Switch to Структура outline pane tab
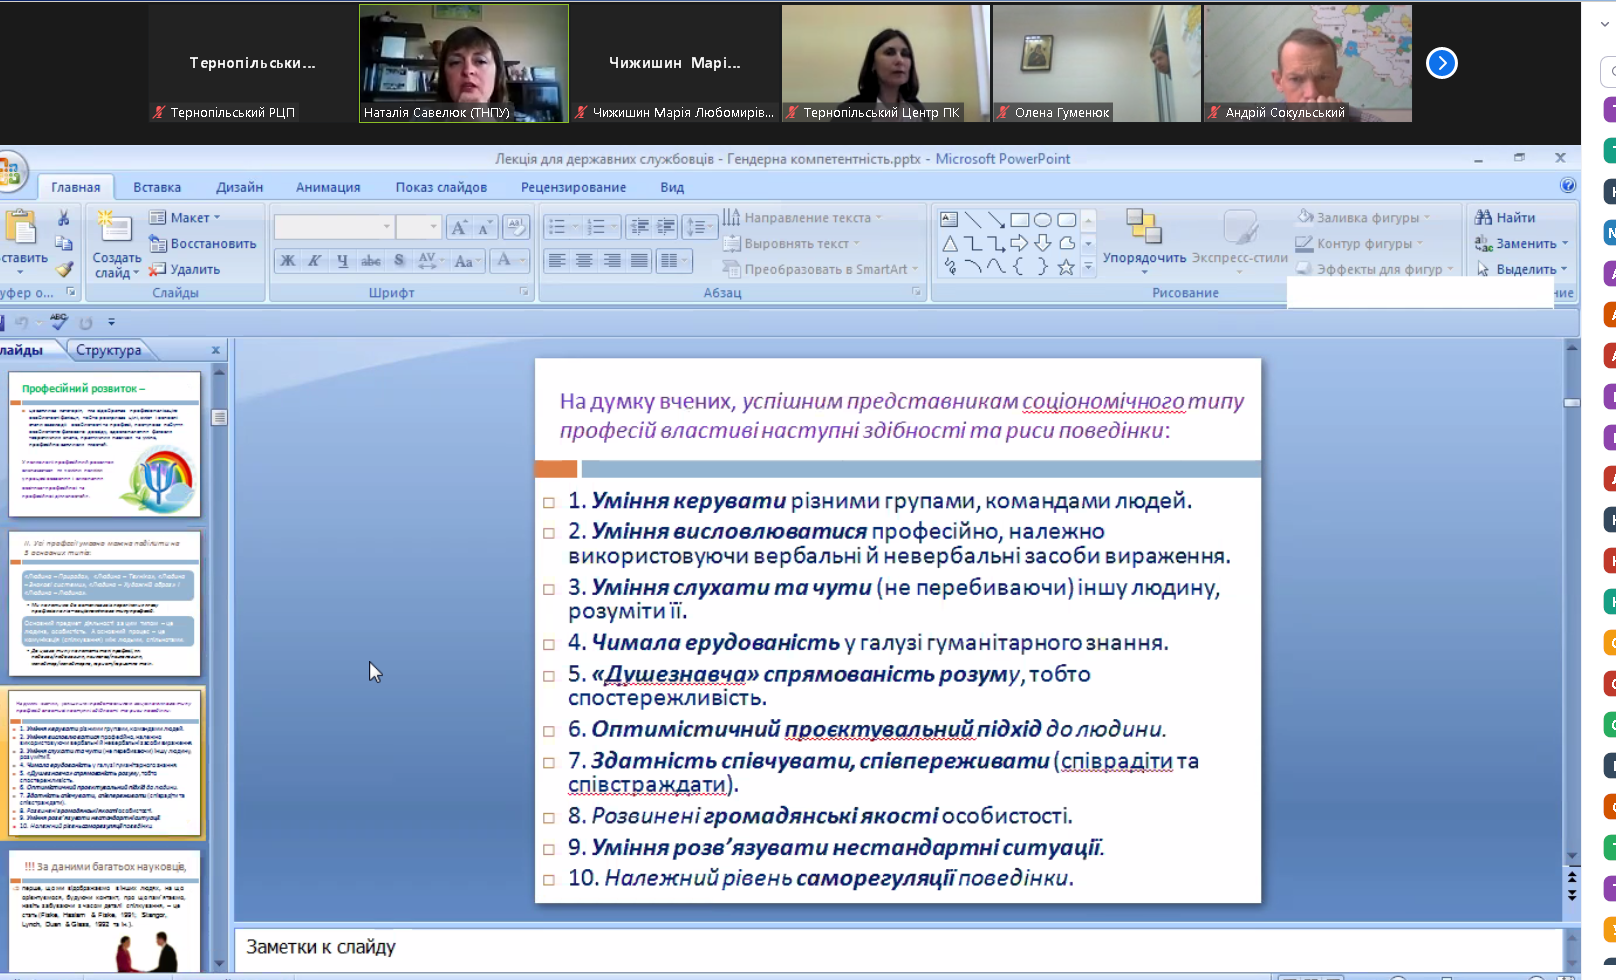This screenshot has height=980, width=1616. tap(108, 350)
